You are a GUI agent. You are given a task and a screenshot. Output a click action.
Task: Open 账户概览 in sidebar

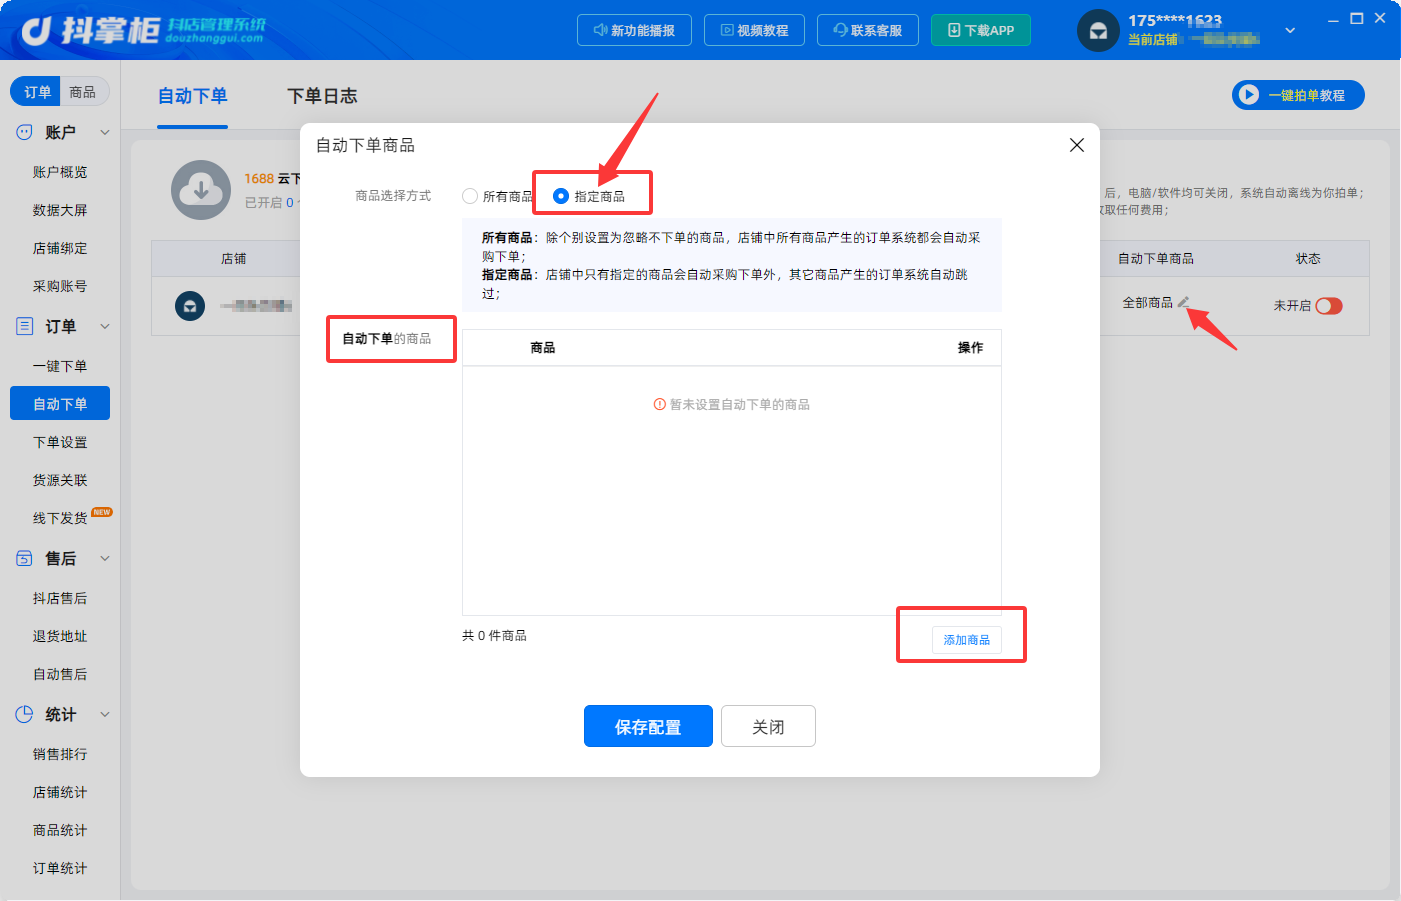click(x=60, y=172)
